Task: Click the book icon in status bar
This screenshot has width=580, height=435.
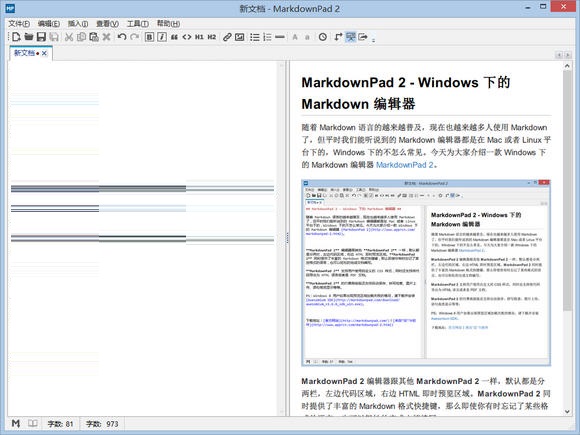Action: pos(33,423)
